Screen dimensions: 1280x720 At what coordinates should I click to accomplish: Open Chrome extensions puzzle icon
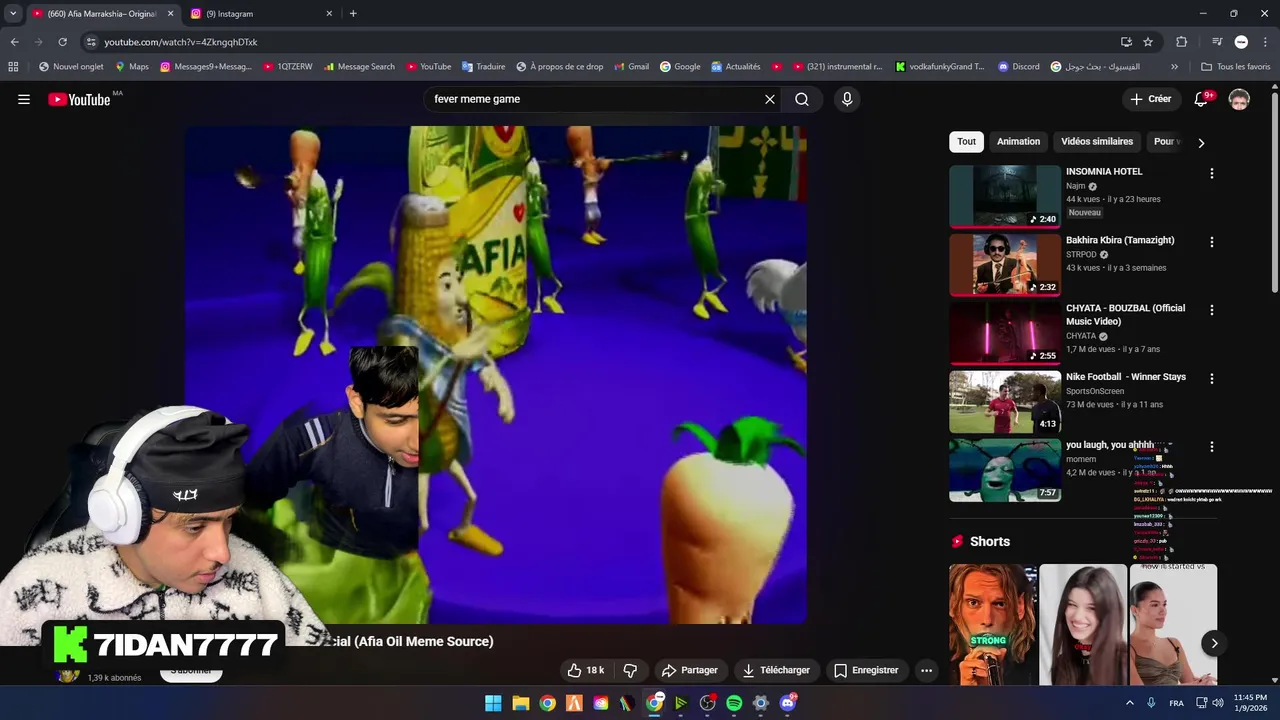[x=1182, y=42]
